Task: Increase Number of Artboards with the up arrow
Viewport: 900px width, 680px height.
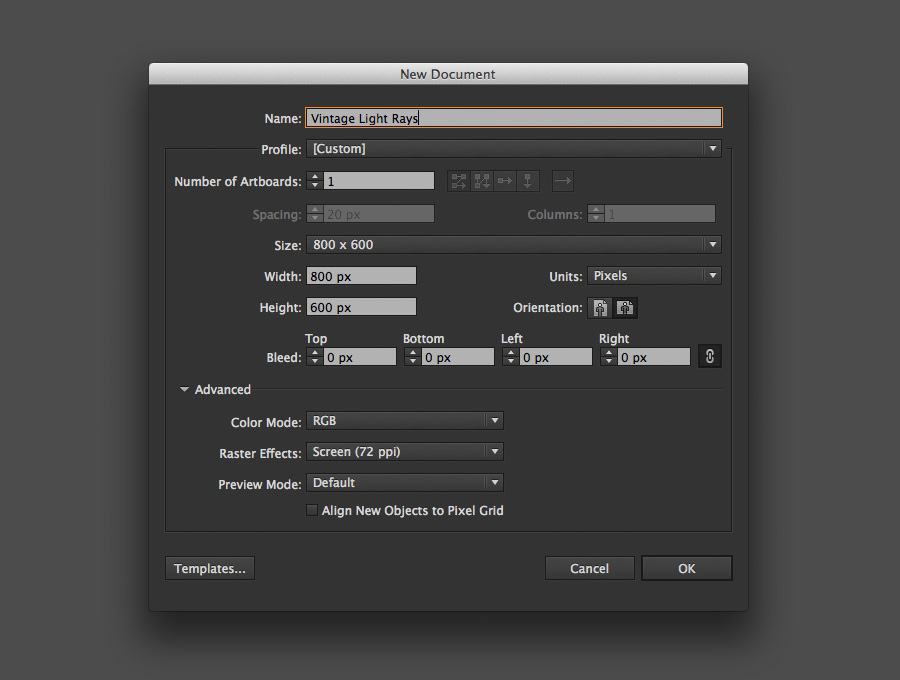Action: click(x=315, y=176)
